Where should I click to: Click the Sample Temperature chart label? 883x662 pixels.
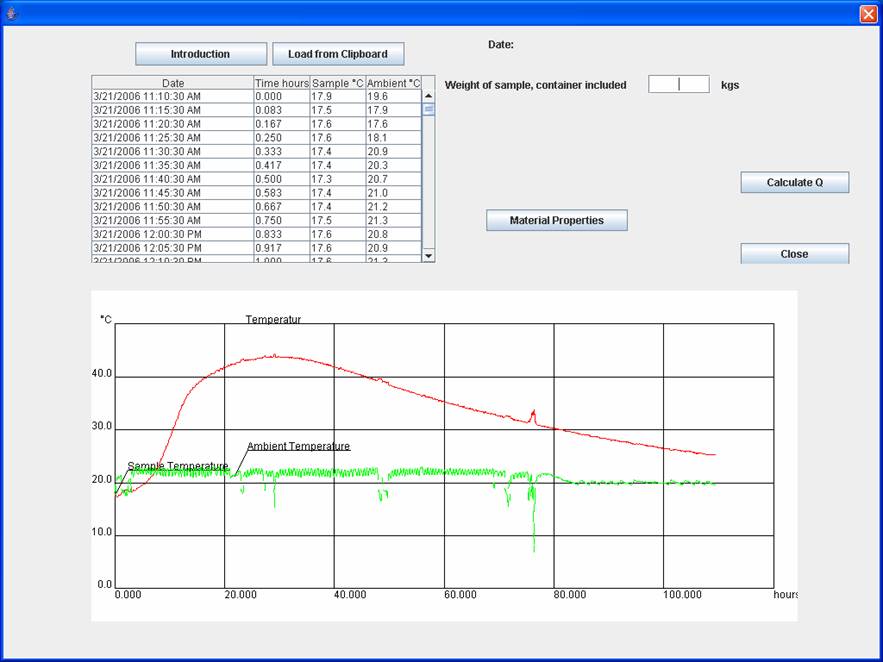tap(178, 466)
